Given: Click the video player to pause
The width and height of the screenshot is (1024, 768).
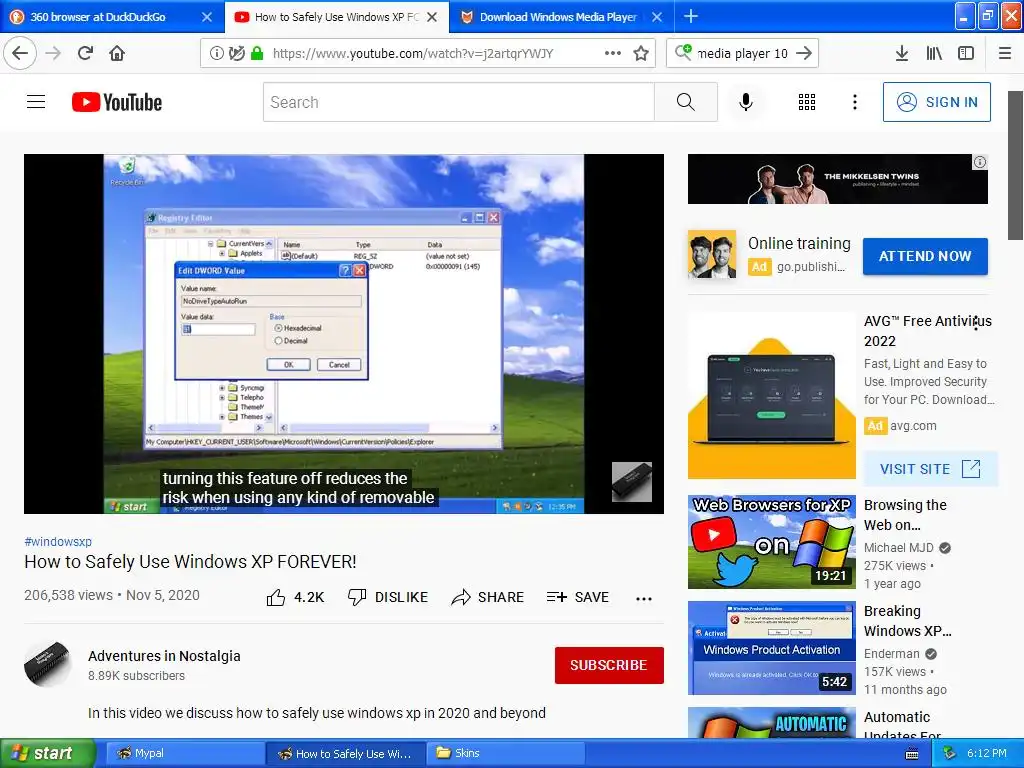Looking at the screenshot, I should [x=344, y=333].
